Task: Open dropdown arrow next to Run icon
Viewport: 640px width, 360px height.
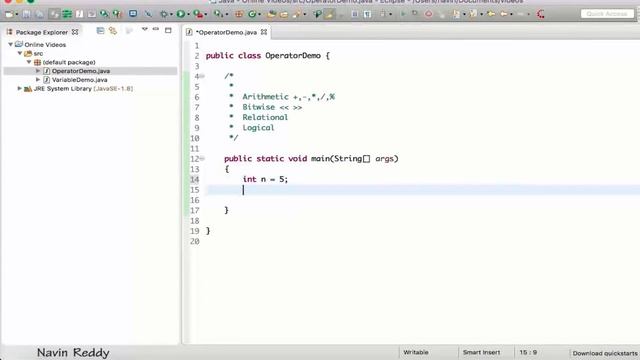Action: coord(189,14)
